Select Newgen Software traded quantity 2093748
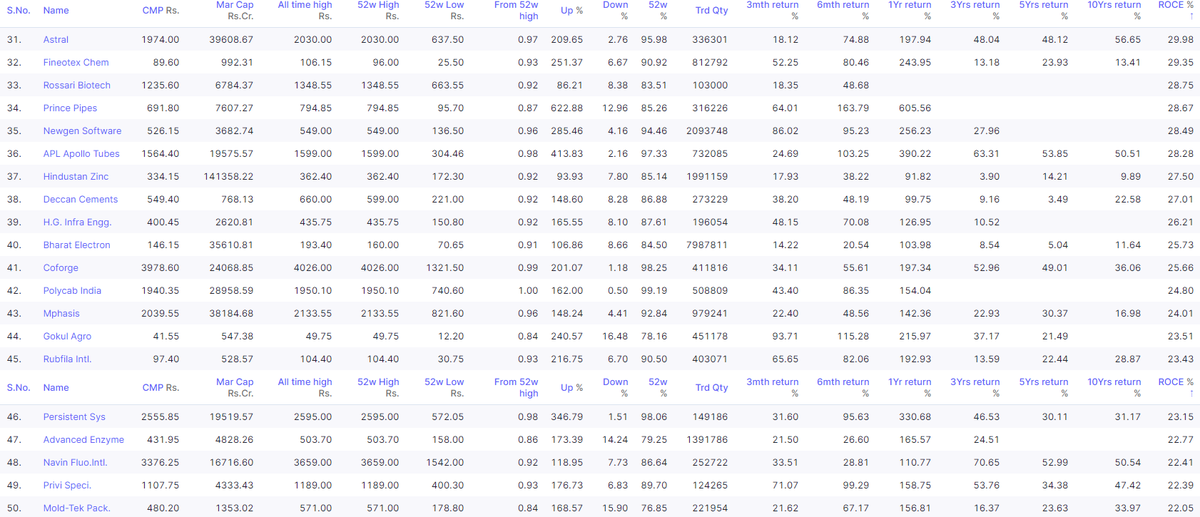The width and height of the screenshot is (1200, 517). click(708, 131)
